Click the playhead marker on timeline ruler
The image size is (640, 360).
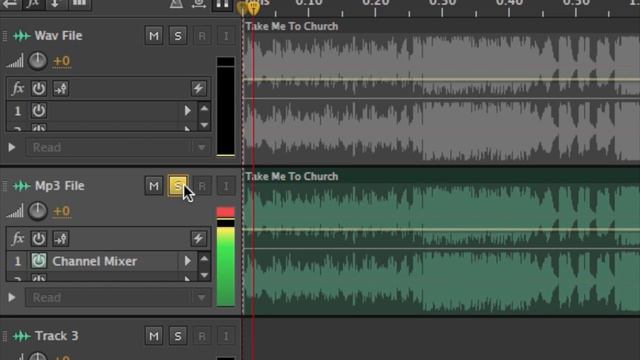253,8
